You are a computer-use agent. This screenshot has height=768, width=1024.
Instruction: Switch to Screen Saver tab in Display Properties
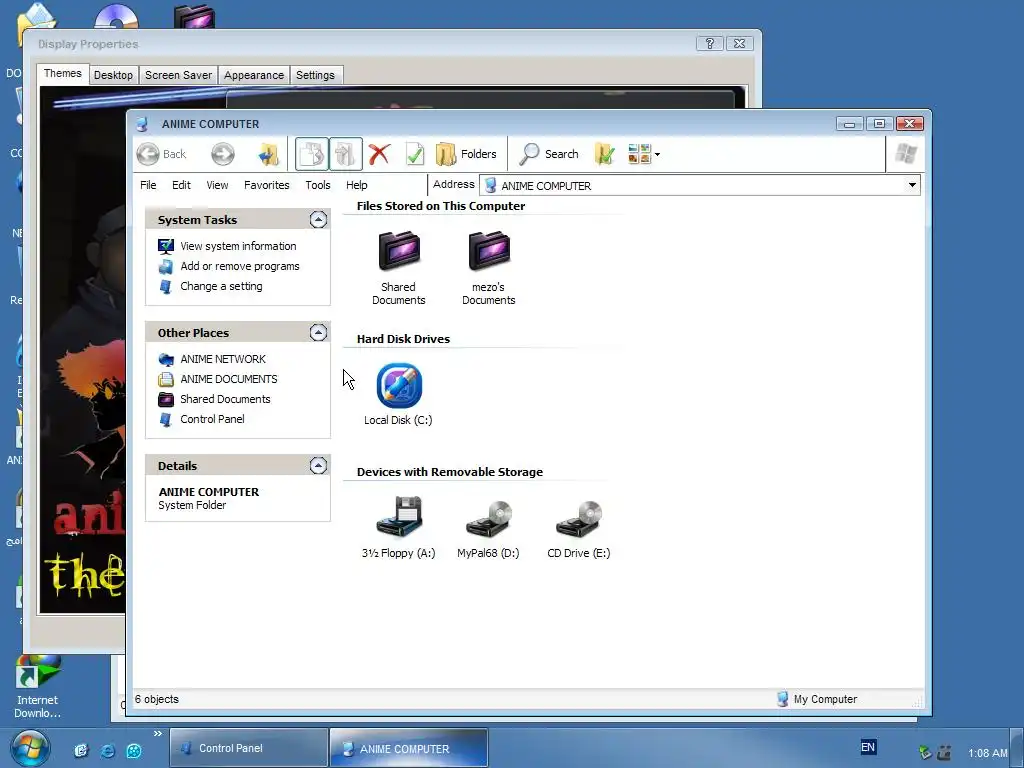[x=178, y=75]
